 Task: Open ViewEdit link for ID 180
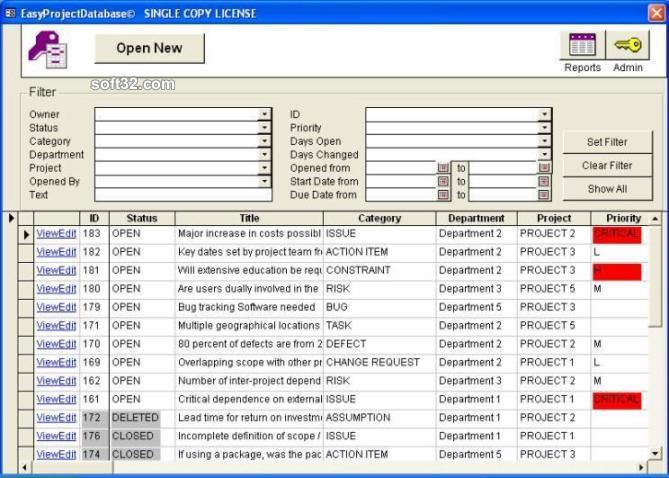[x=56, y=289]
